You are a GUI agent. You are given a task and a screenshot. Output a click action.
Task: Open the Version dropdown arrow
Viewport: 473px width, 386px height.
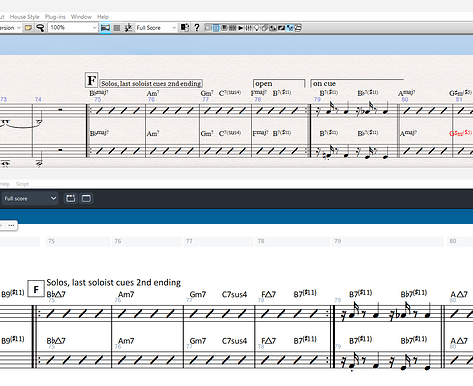pyautogui.click(x=19, y=28)
